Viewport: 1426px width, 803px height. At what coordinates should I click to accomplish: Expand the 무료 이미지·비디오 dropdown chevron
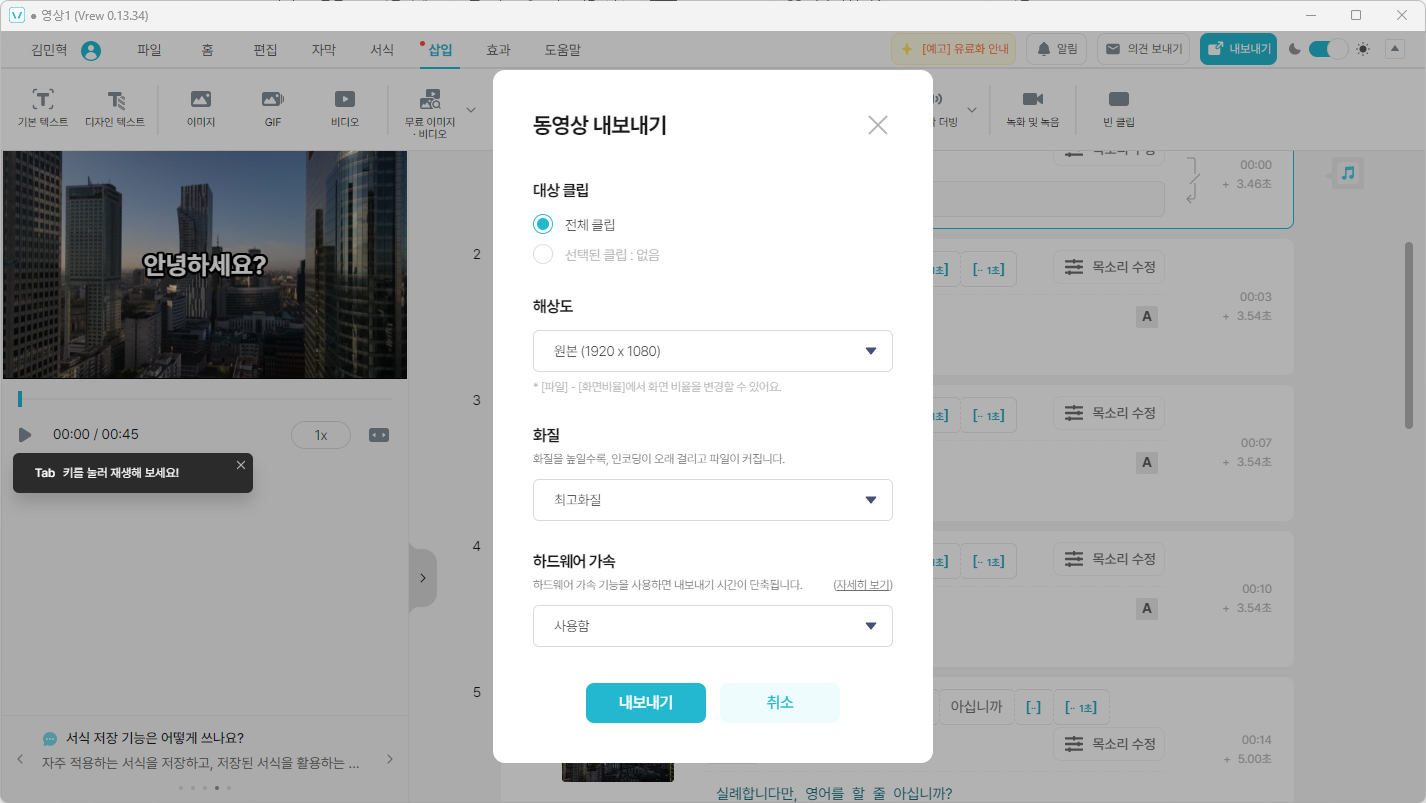[x=471, y=109]
